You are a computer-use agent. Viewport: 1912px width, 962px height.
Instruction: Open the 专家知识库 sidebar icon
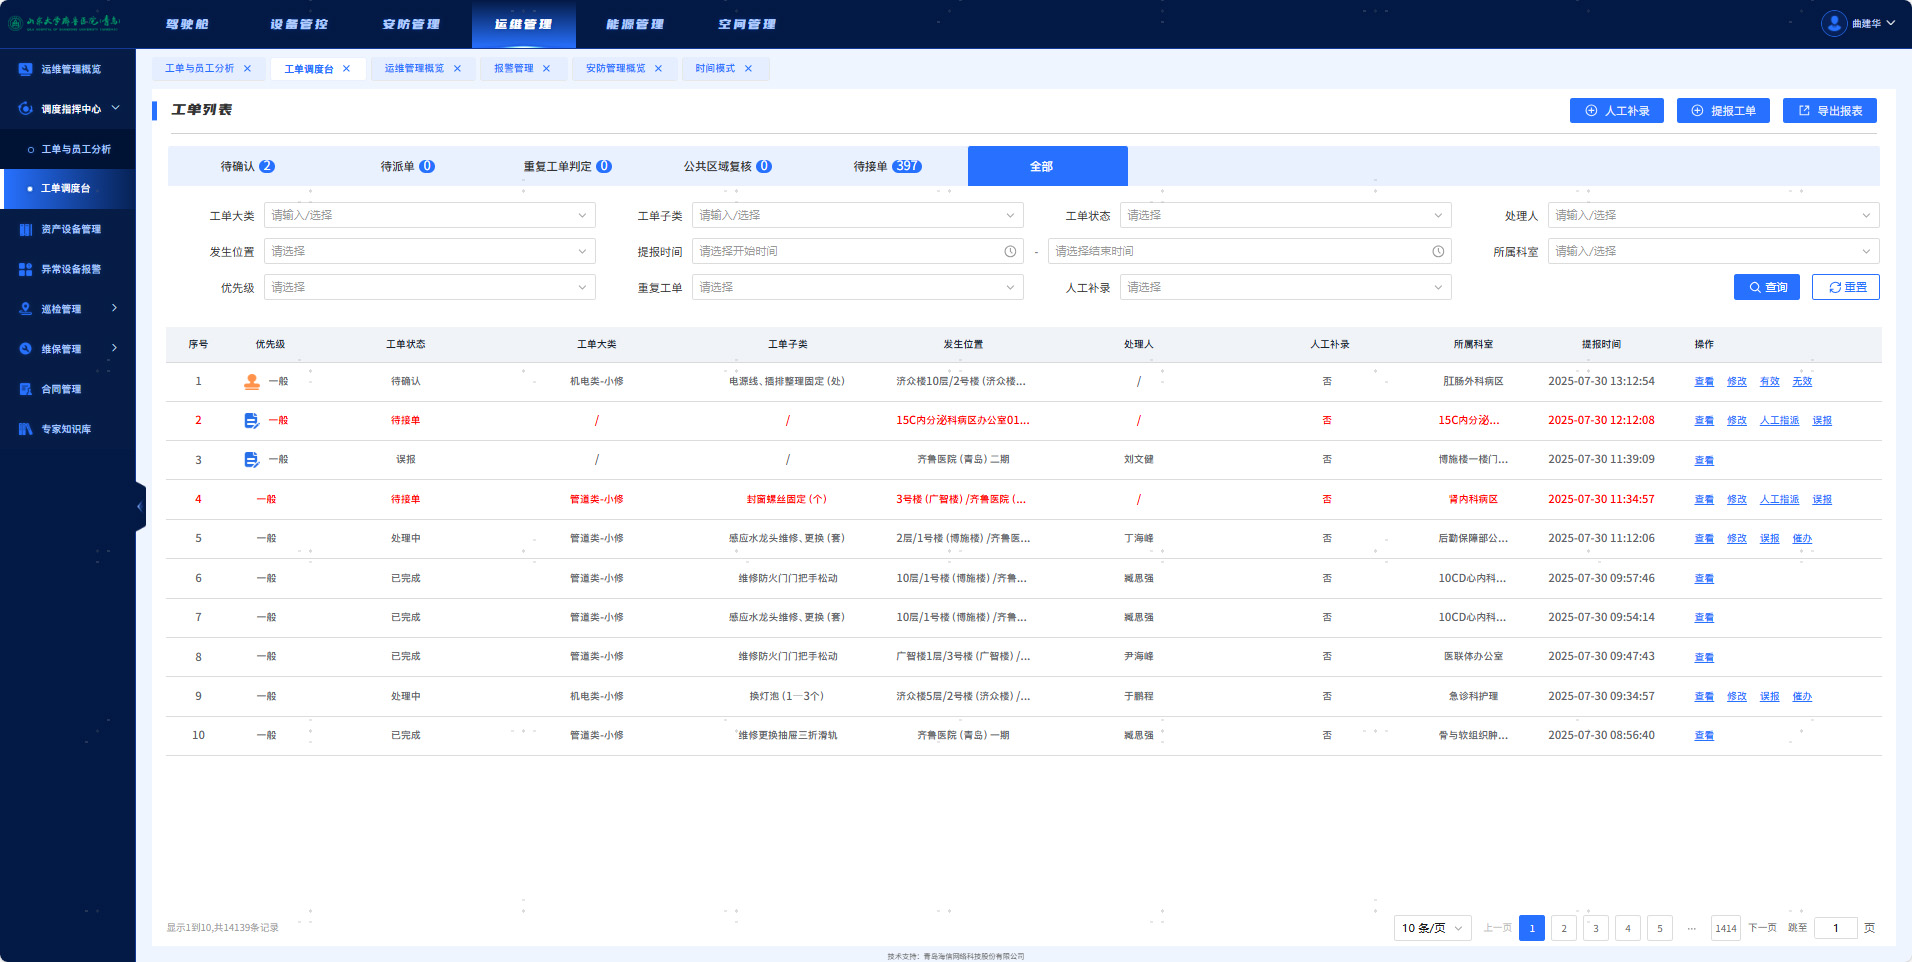pyautogui.click(x=26, y=429)
